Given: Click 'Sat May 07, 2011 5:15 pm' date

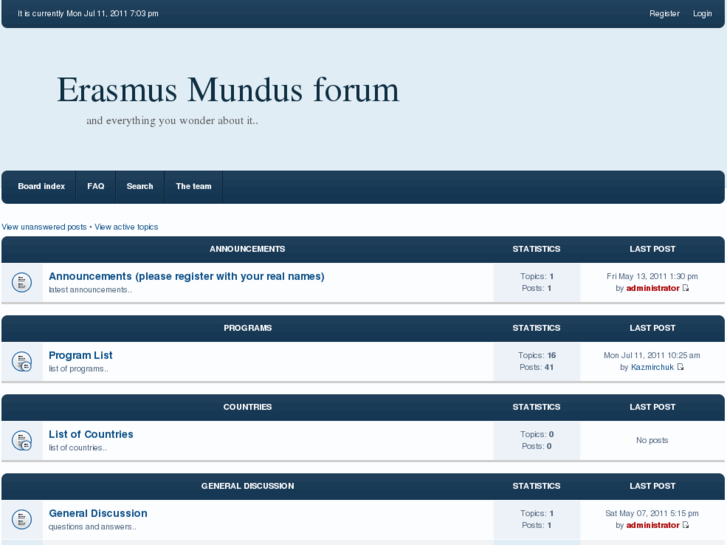Looking at the screenshot, I should click(x=652, y=513).
